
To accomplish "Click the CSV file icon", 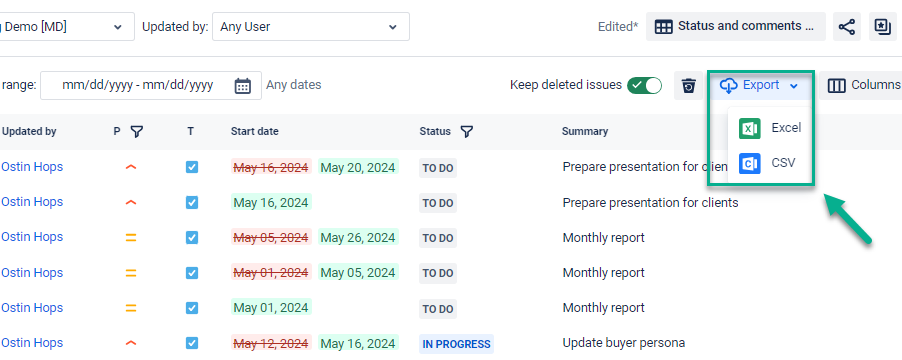I will (750, 163).
